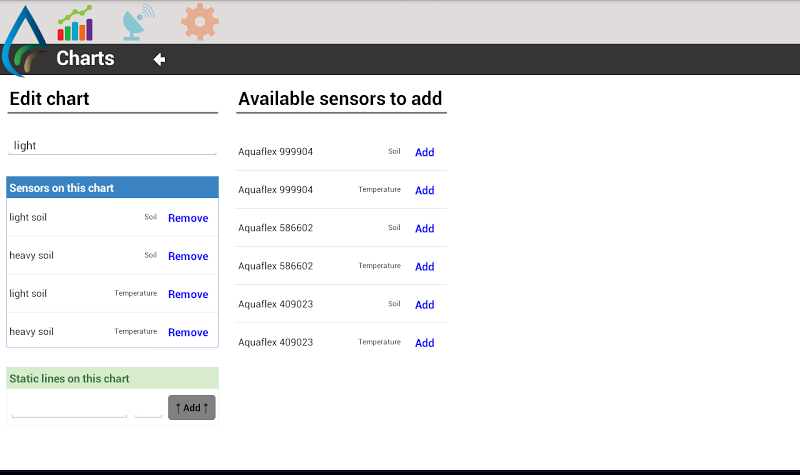Add Aquaflex 586602 Temperature sensor
Image resolution: width=800 pixels, height=475 pixels.
(424, 266)
